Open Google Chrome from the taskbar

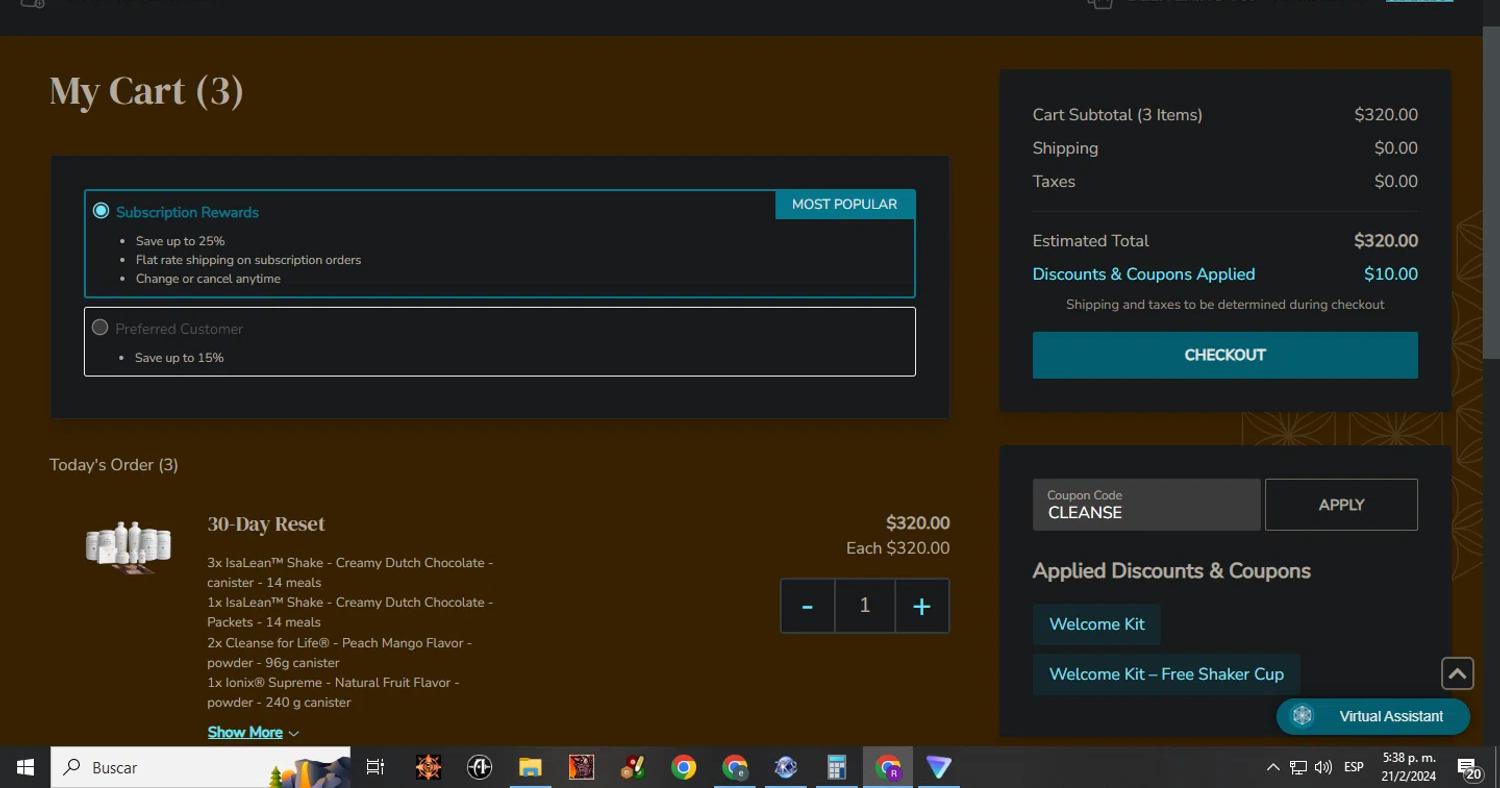(684, 767)
